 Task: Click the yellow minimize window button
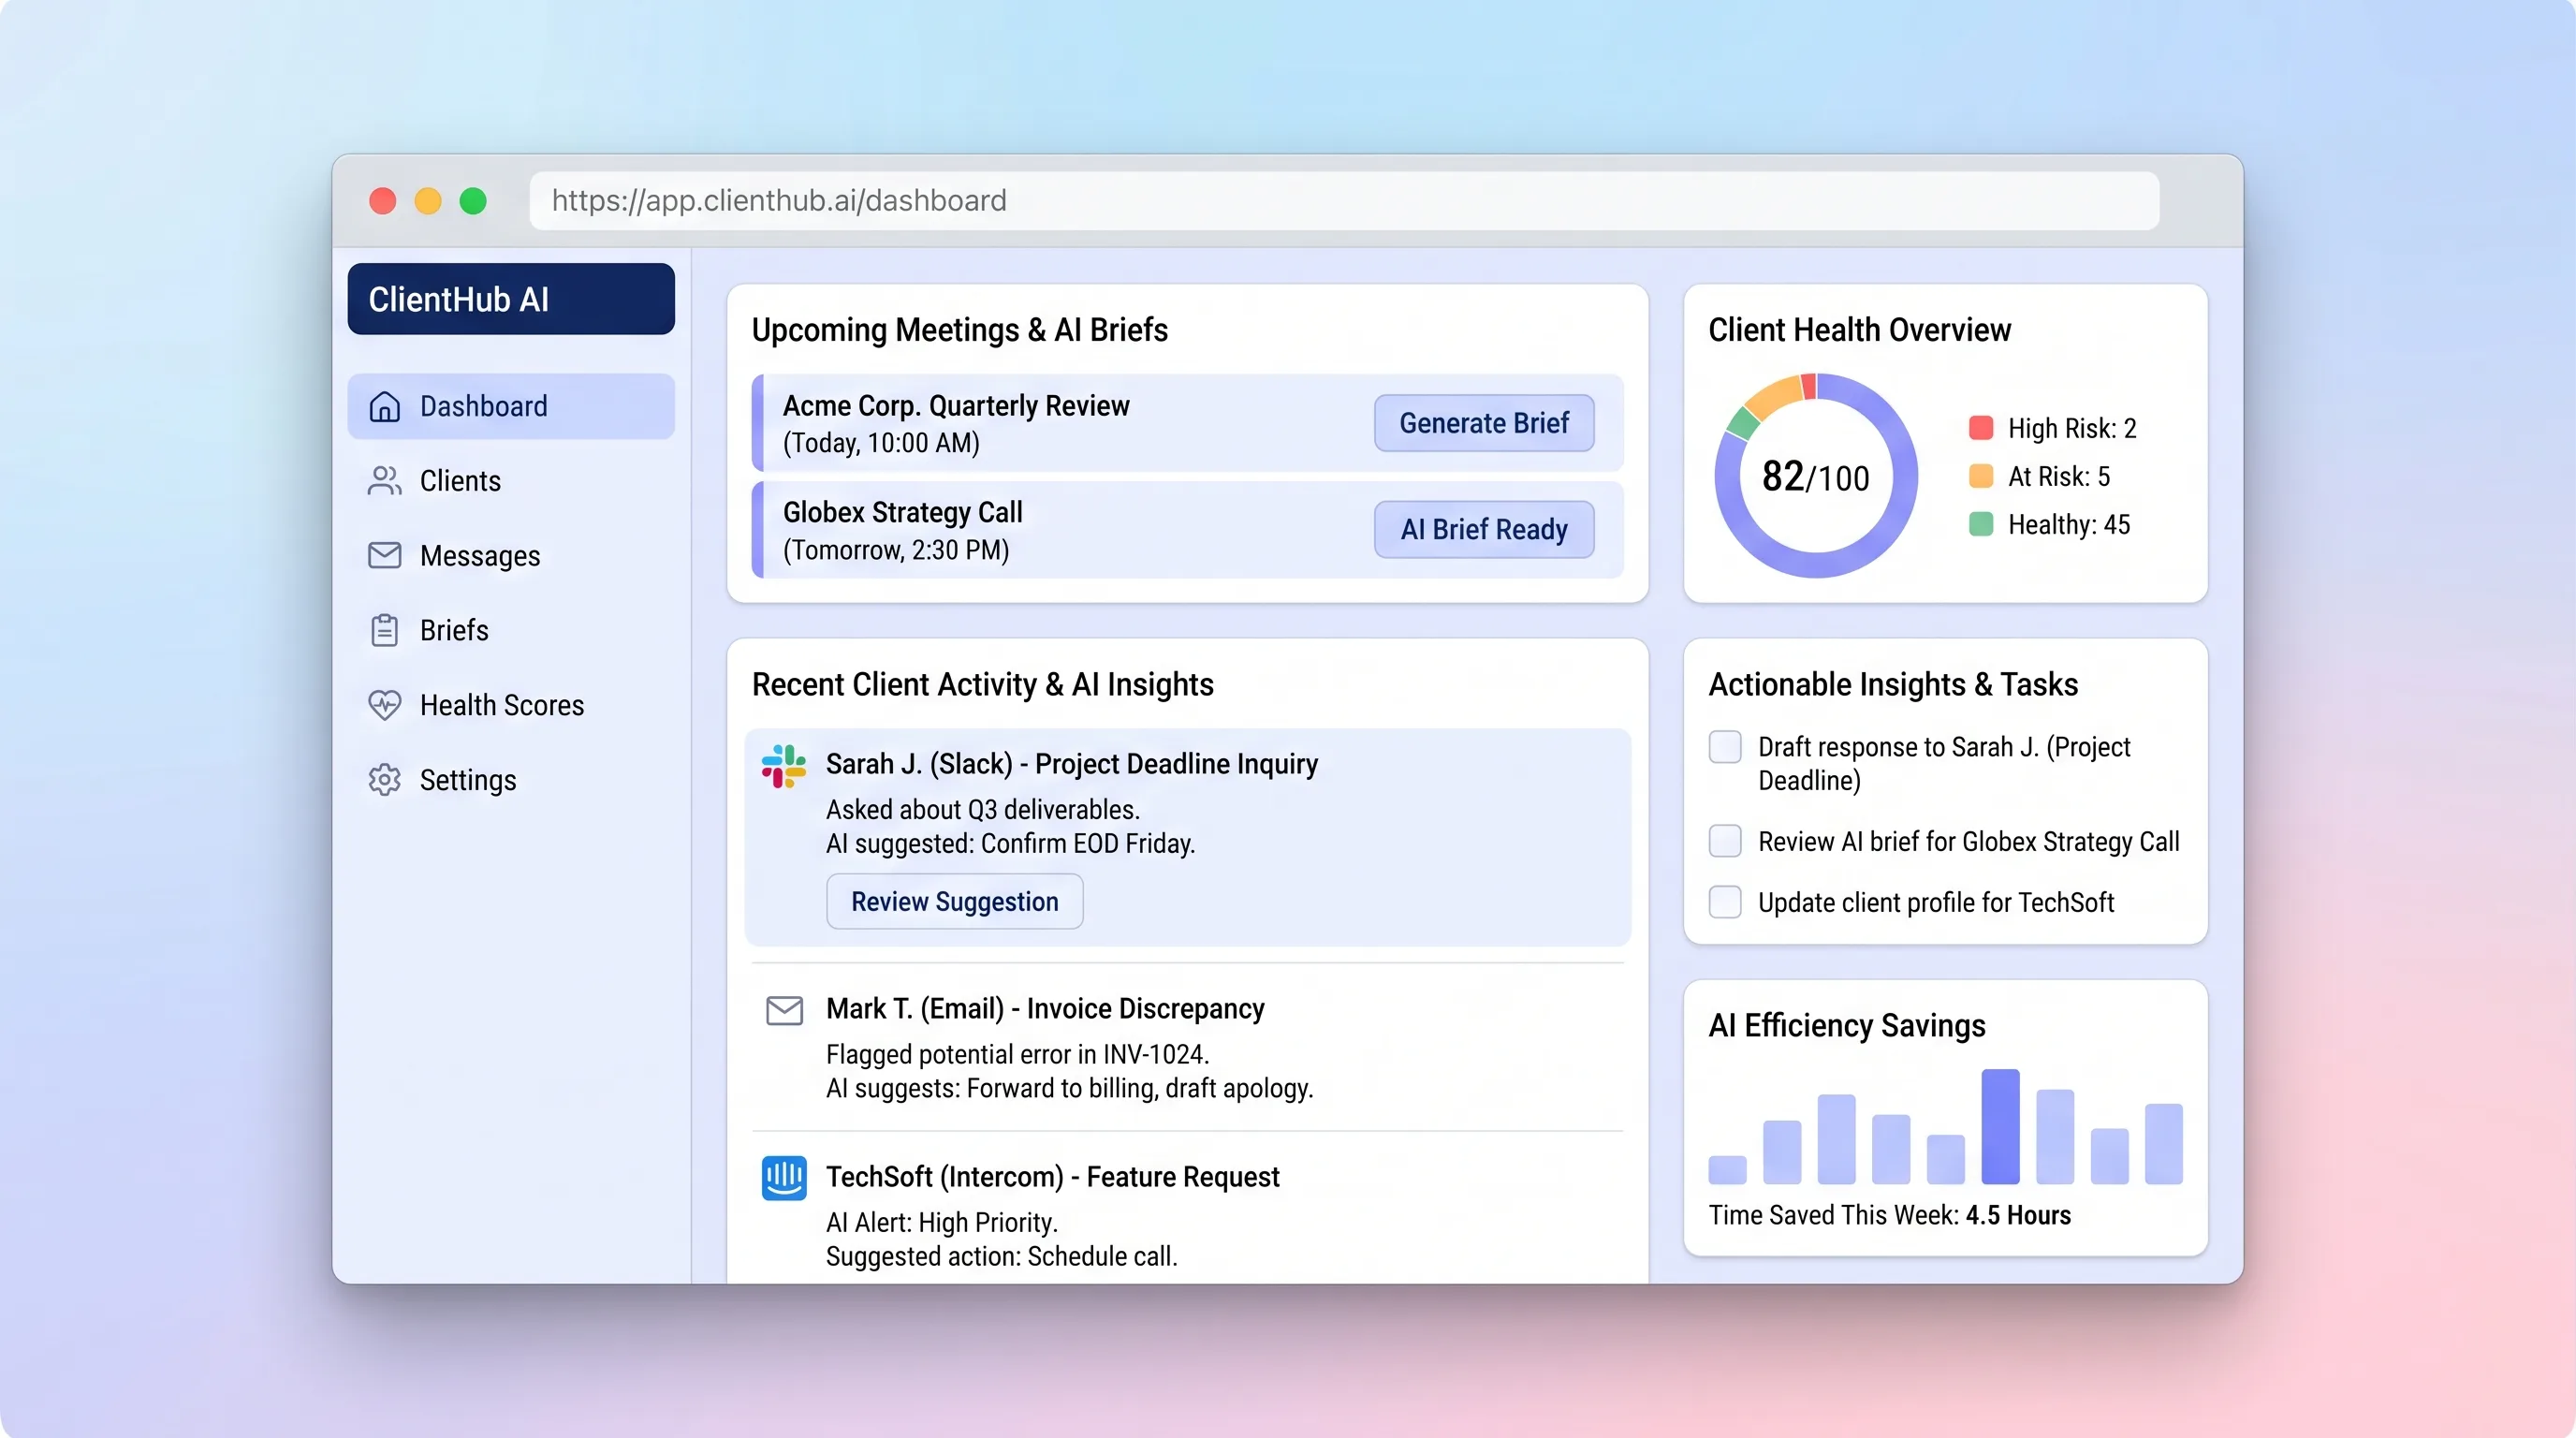tap(428, 201)
